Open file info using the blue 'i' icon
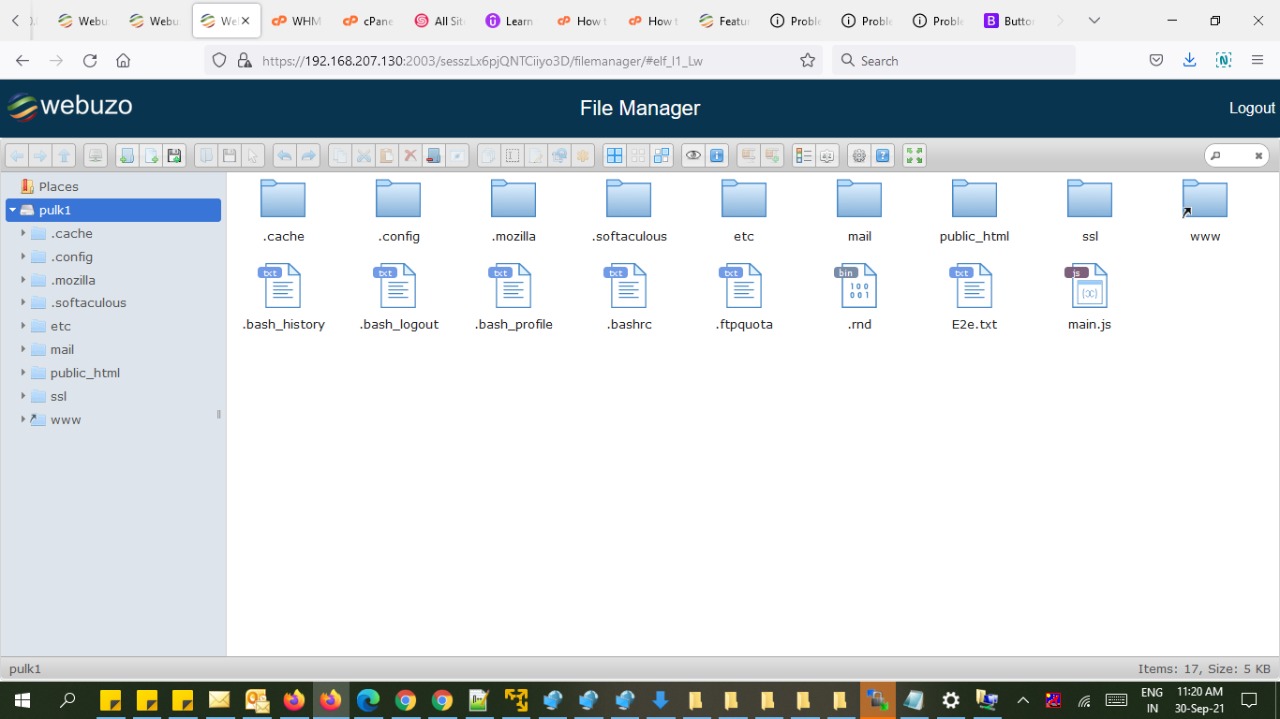This screenshot has width=1280, height=719. coord(717,155)
